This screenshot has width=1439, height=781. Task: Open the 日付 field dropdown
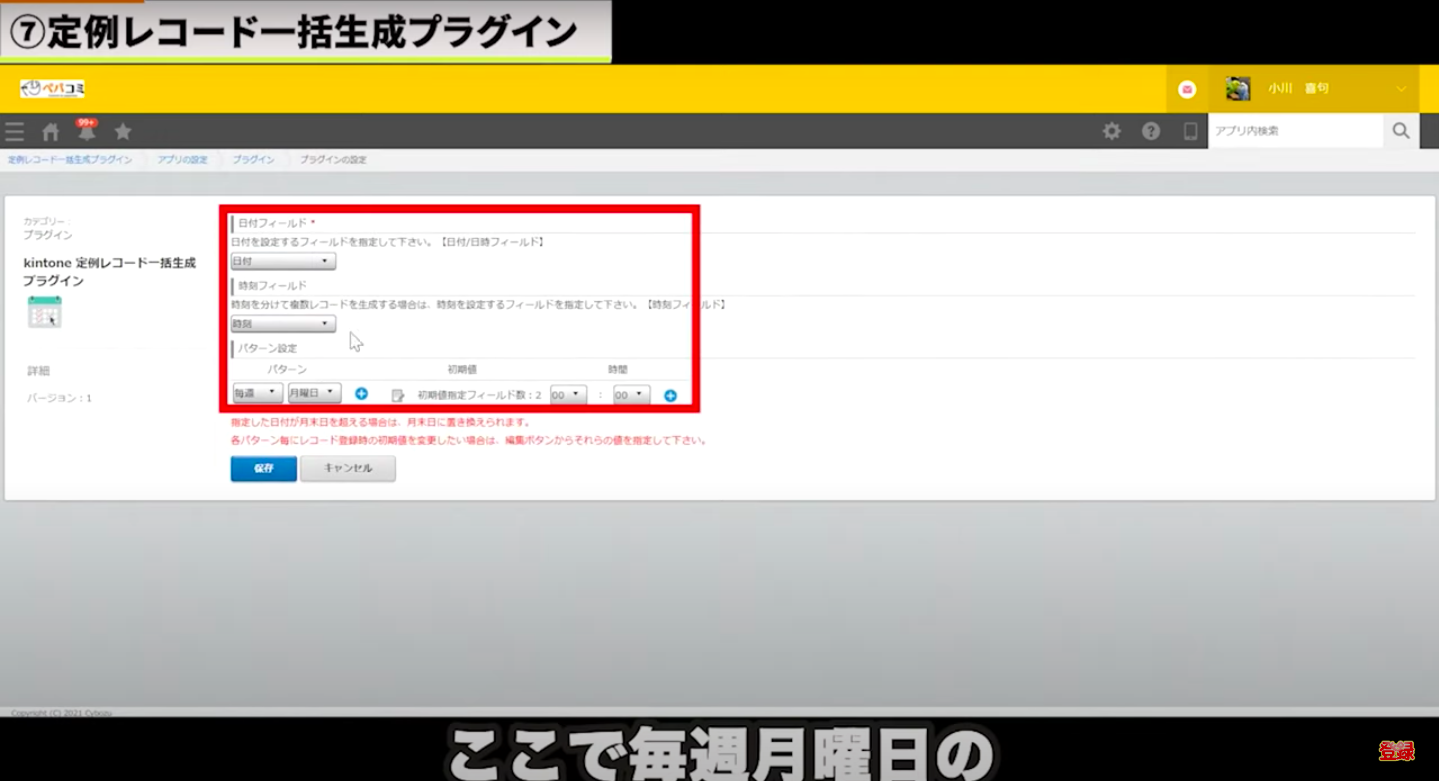[283, 261]
